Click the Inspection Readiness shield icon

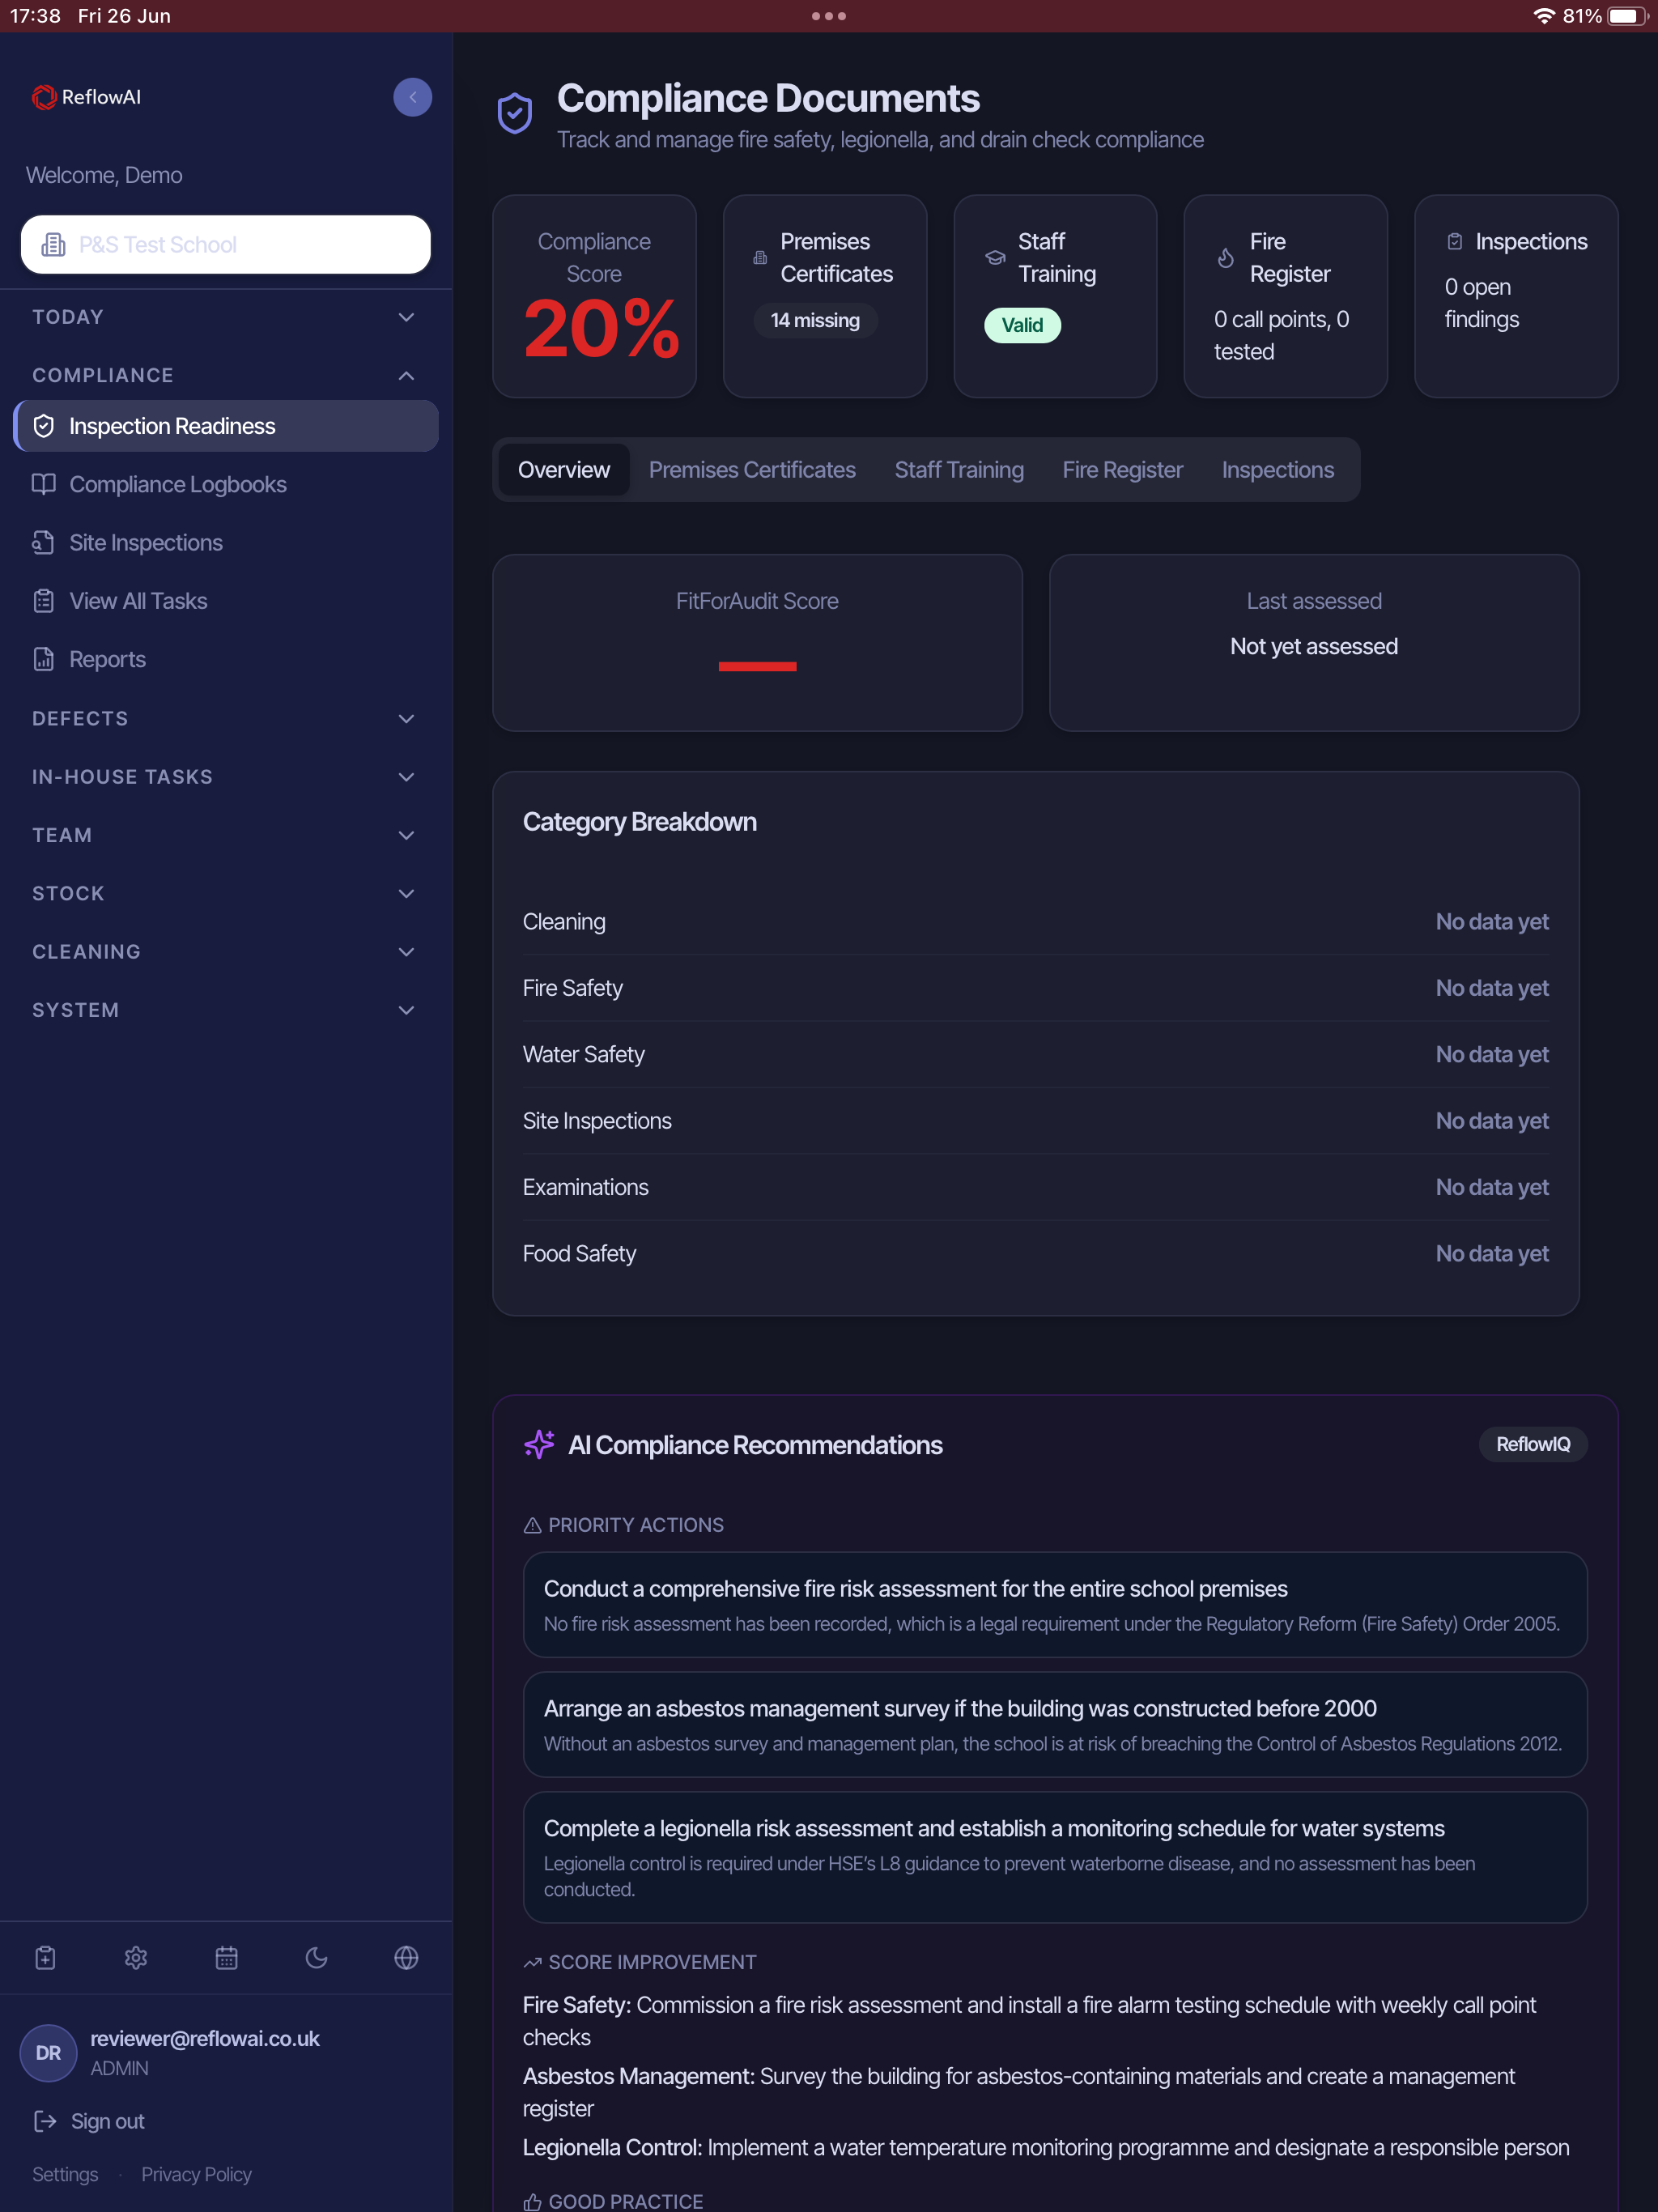(x=44, y=426)
